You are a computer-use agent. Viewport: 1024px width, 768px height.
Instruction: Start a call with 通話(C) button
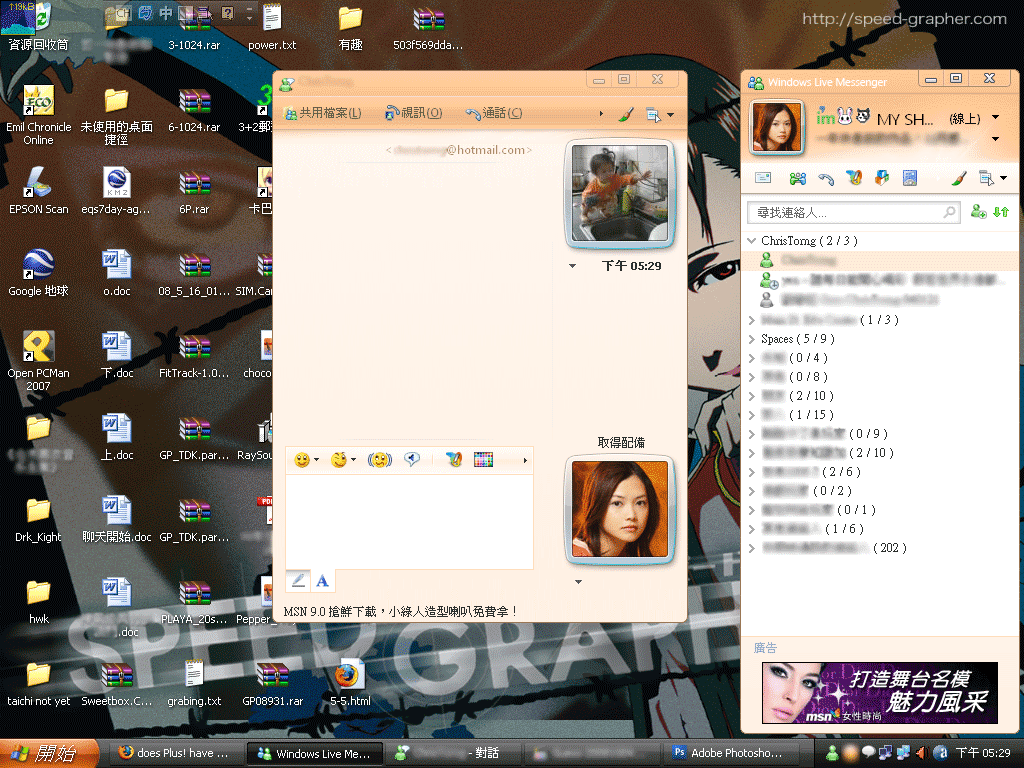pyautogui.click(x=494, y=113)
